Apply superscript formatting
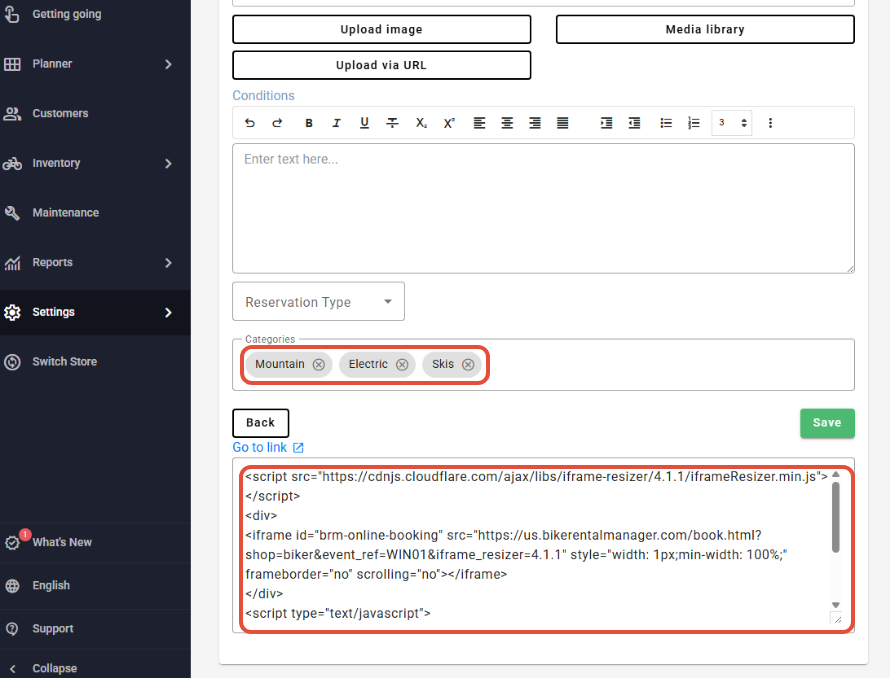This screenshot has width=890, height=678. (x=449, y=123)
